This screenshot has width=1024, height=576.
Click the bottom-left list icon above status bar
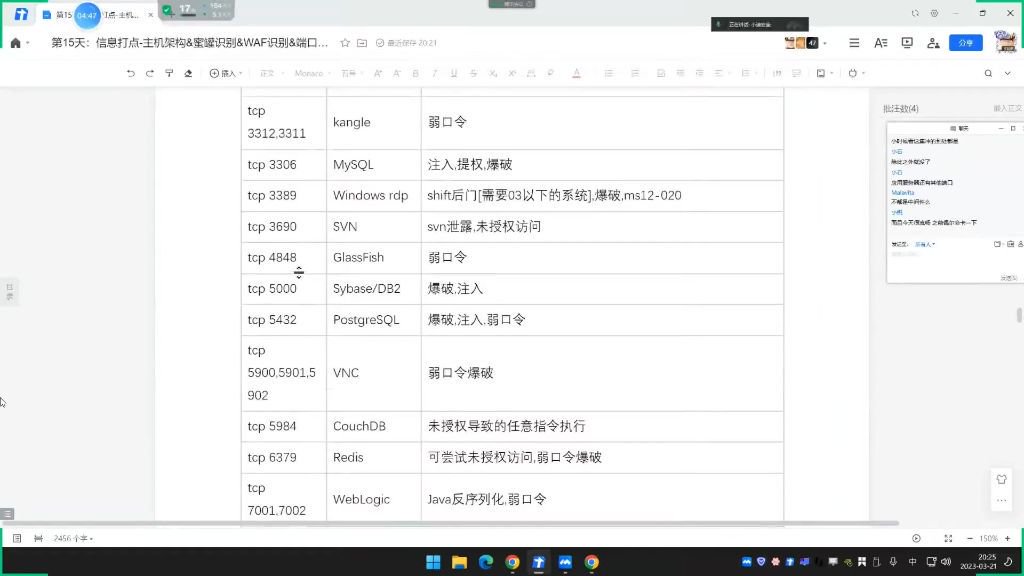[x=7, y=514]
